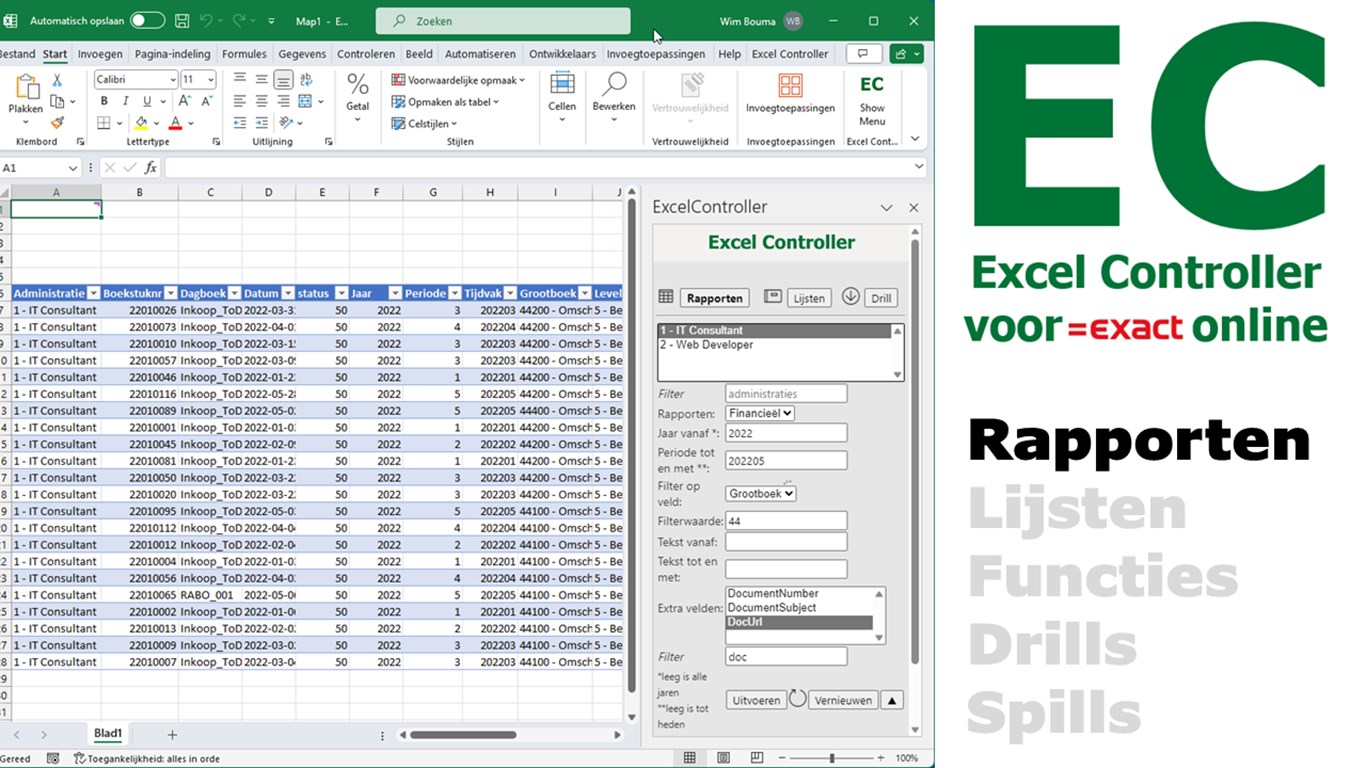Image resolution: width=1366 pixels, height=768 pixels.
Task: Decrease font size with the smaller A icon
Action: tap(207, 101)
